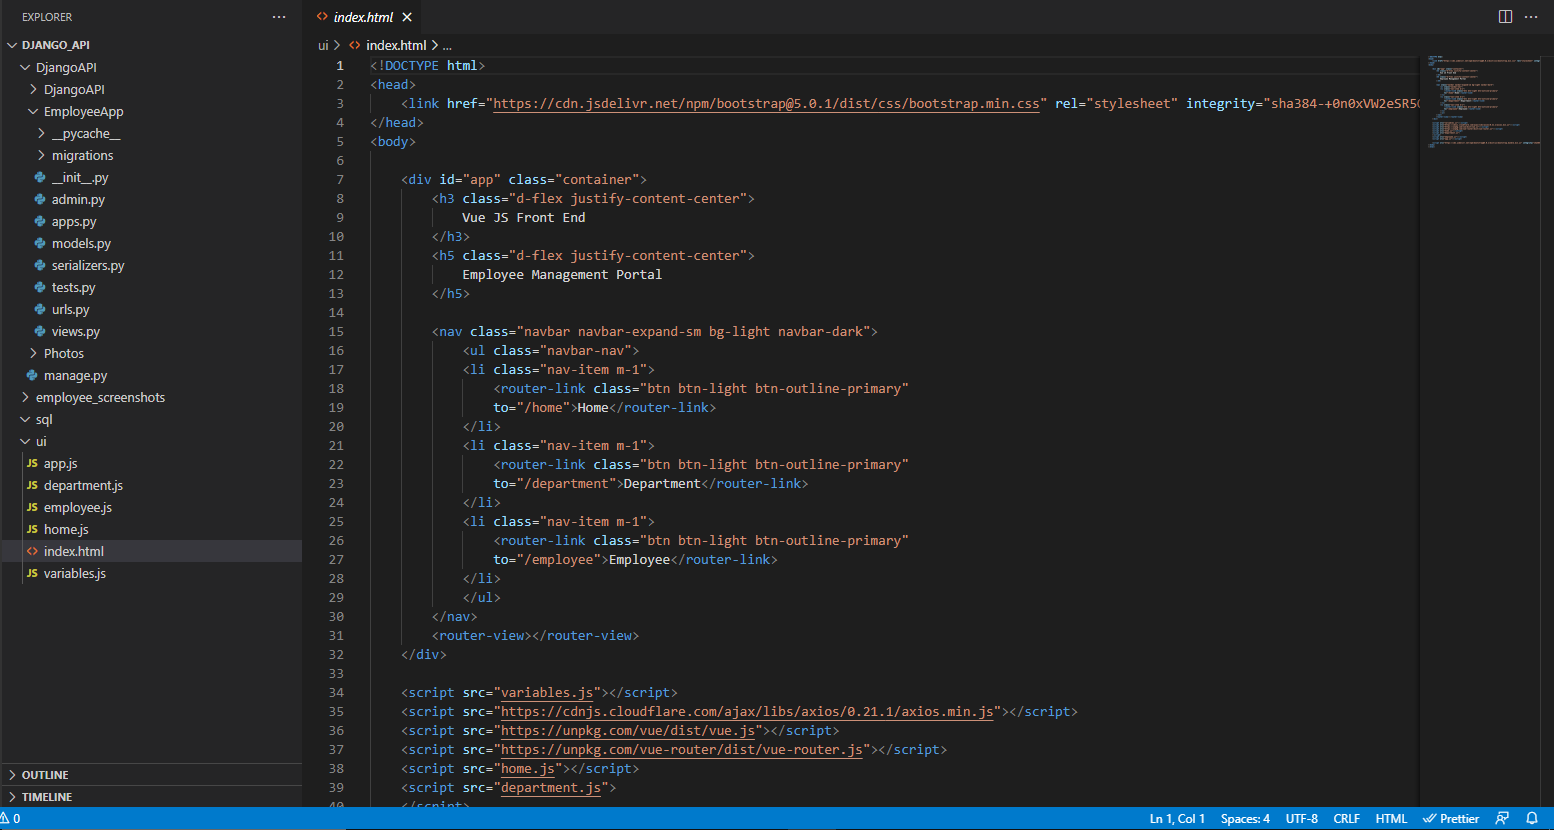Click the ui breadcrumb segment
Image resolution: width=1554 pixels, height=830 pixels.
coord(323,45)
